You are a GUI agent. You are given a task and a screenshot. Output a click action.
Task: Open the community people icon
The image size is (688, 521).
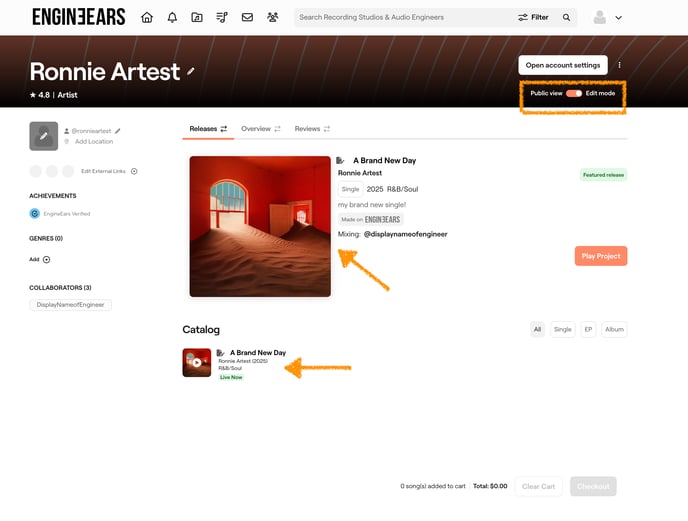tap(272, 17)
